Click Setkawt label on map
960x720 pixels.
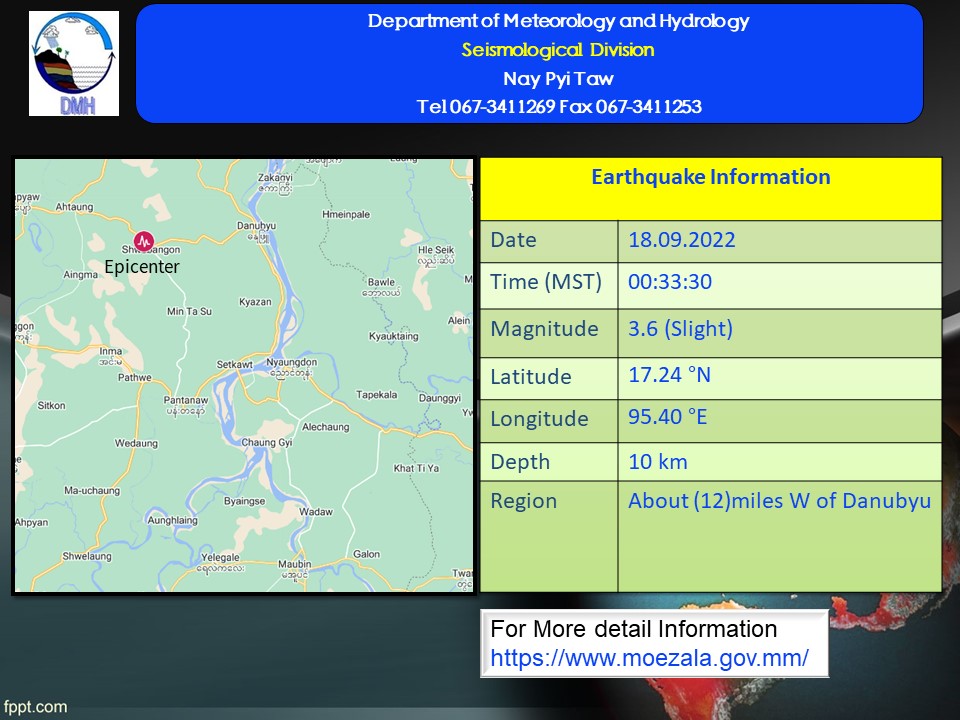[234, 365]
